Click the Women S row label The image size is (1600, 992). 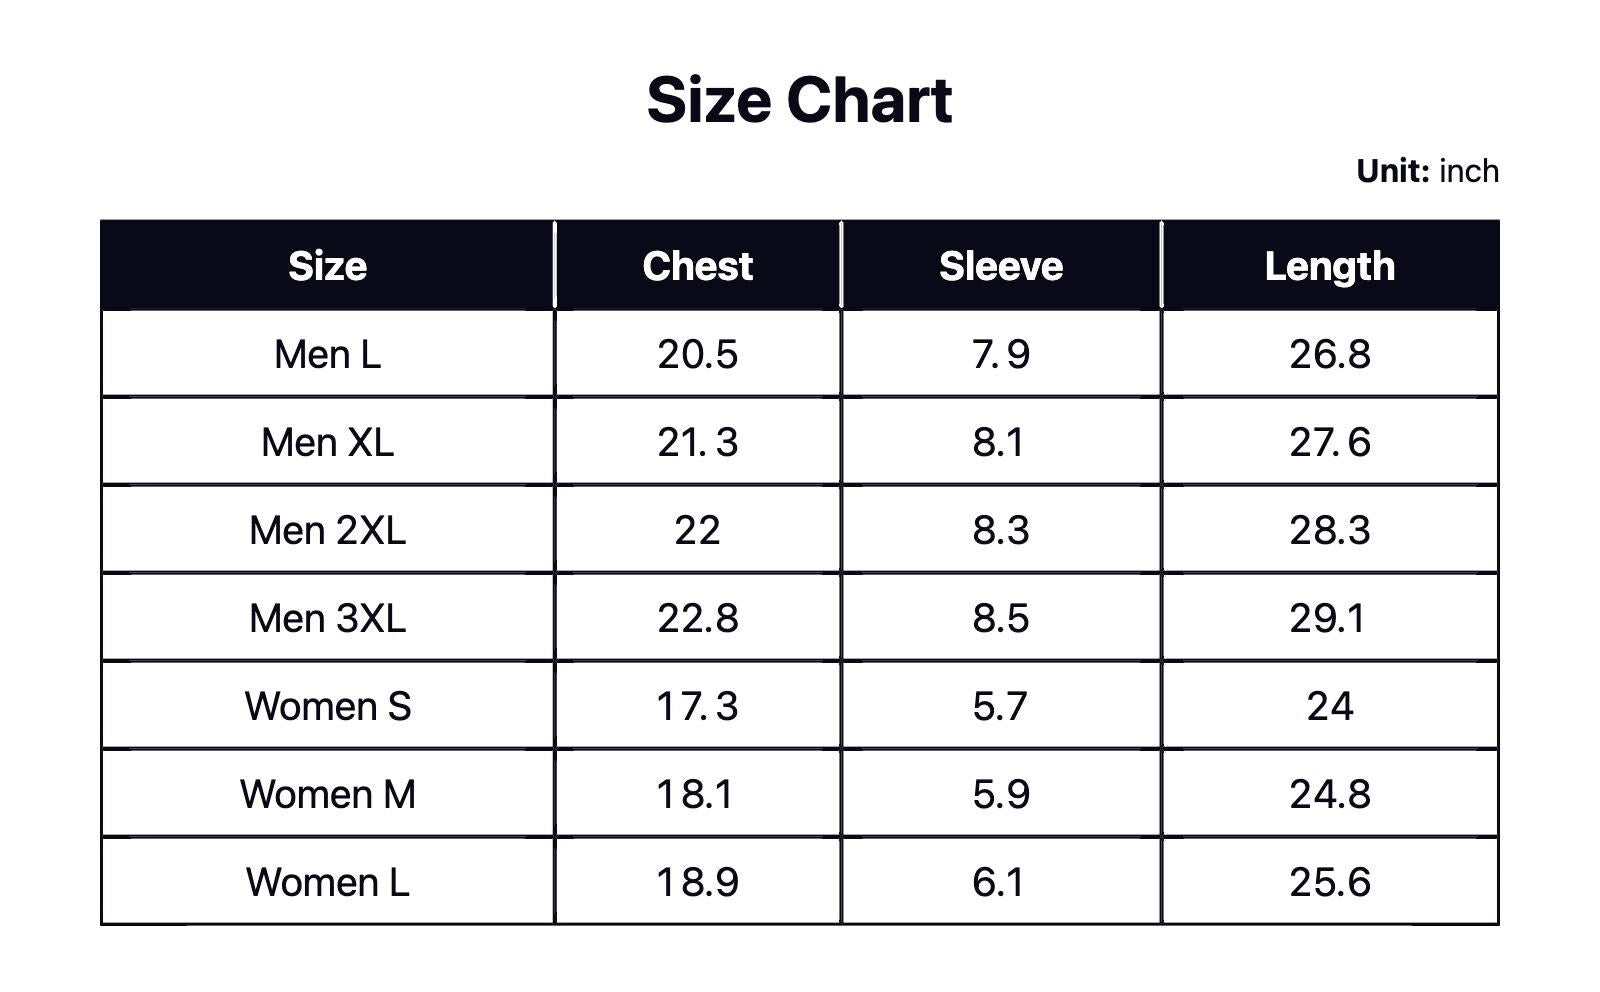coord(327,706)
